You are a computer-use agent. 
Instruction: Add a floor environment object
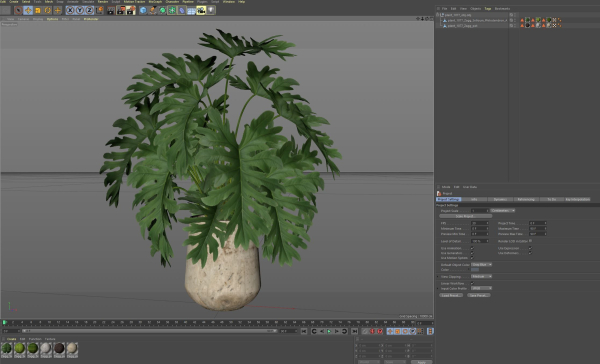pos(191,10)
